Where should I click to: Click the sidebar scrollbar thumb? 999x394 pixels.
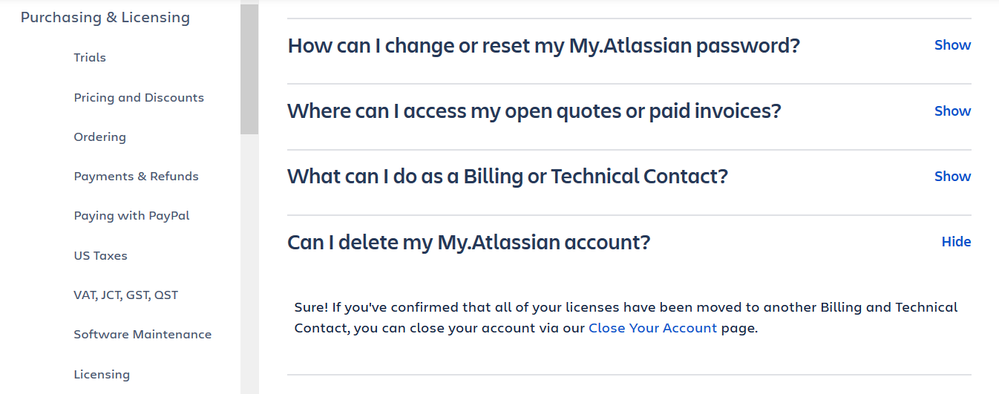249,69
